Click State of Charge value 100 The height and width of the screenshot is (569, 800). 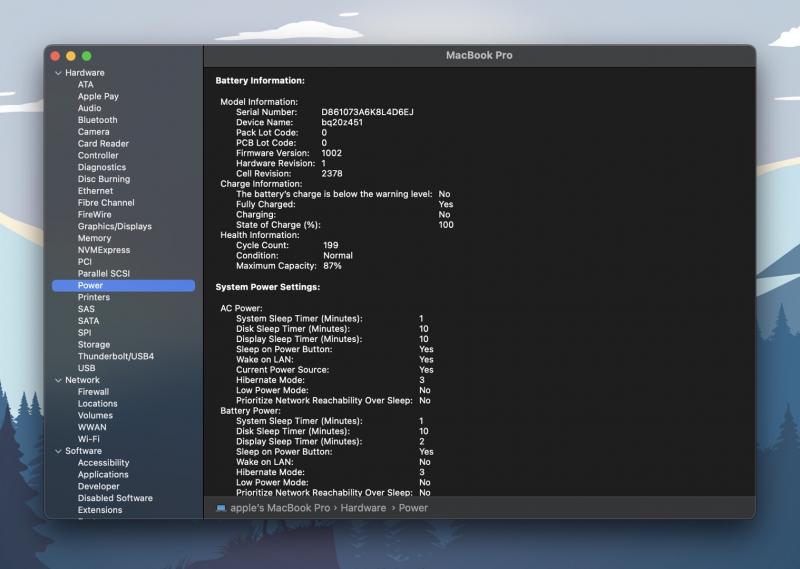pyautogui.click(x=446, y=225)
